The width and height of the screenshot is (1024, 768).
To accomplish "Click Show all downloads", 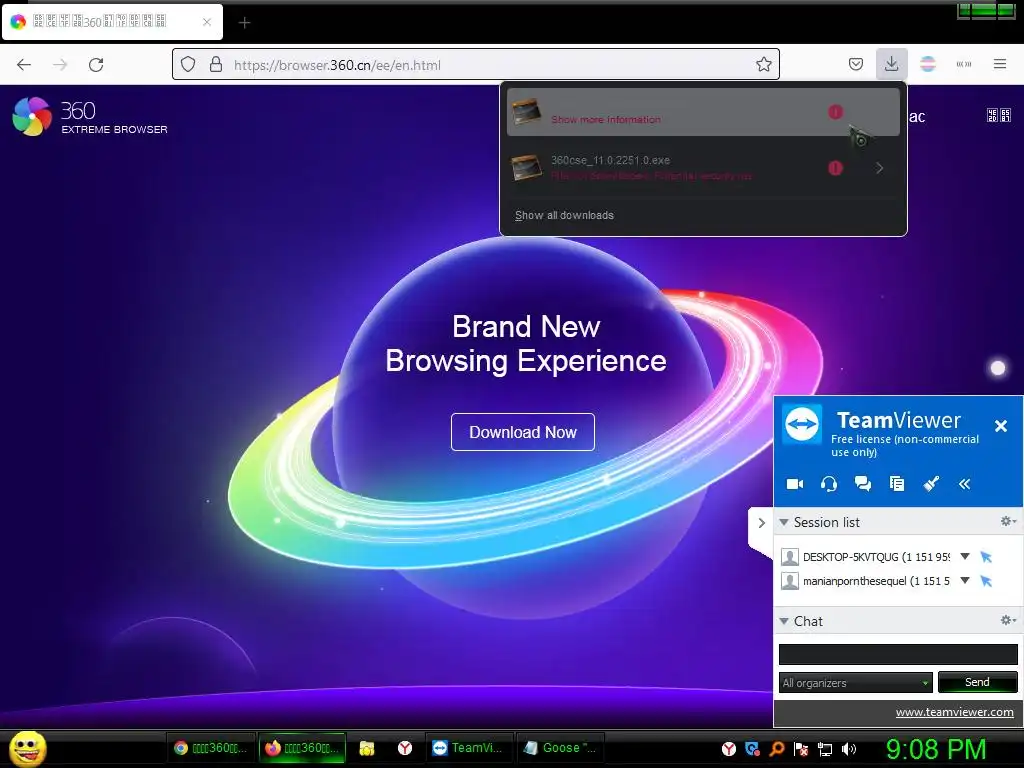I will (x=564, y=216).
